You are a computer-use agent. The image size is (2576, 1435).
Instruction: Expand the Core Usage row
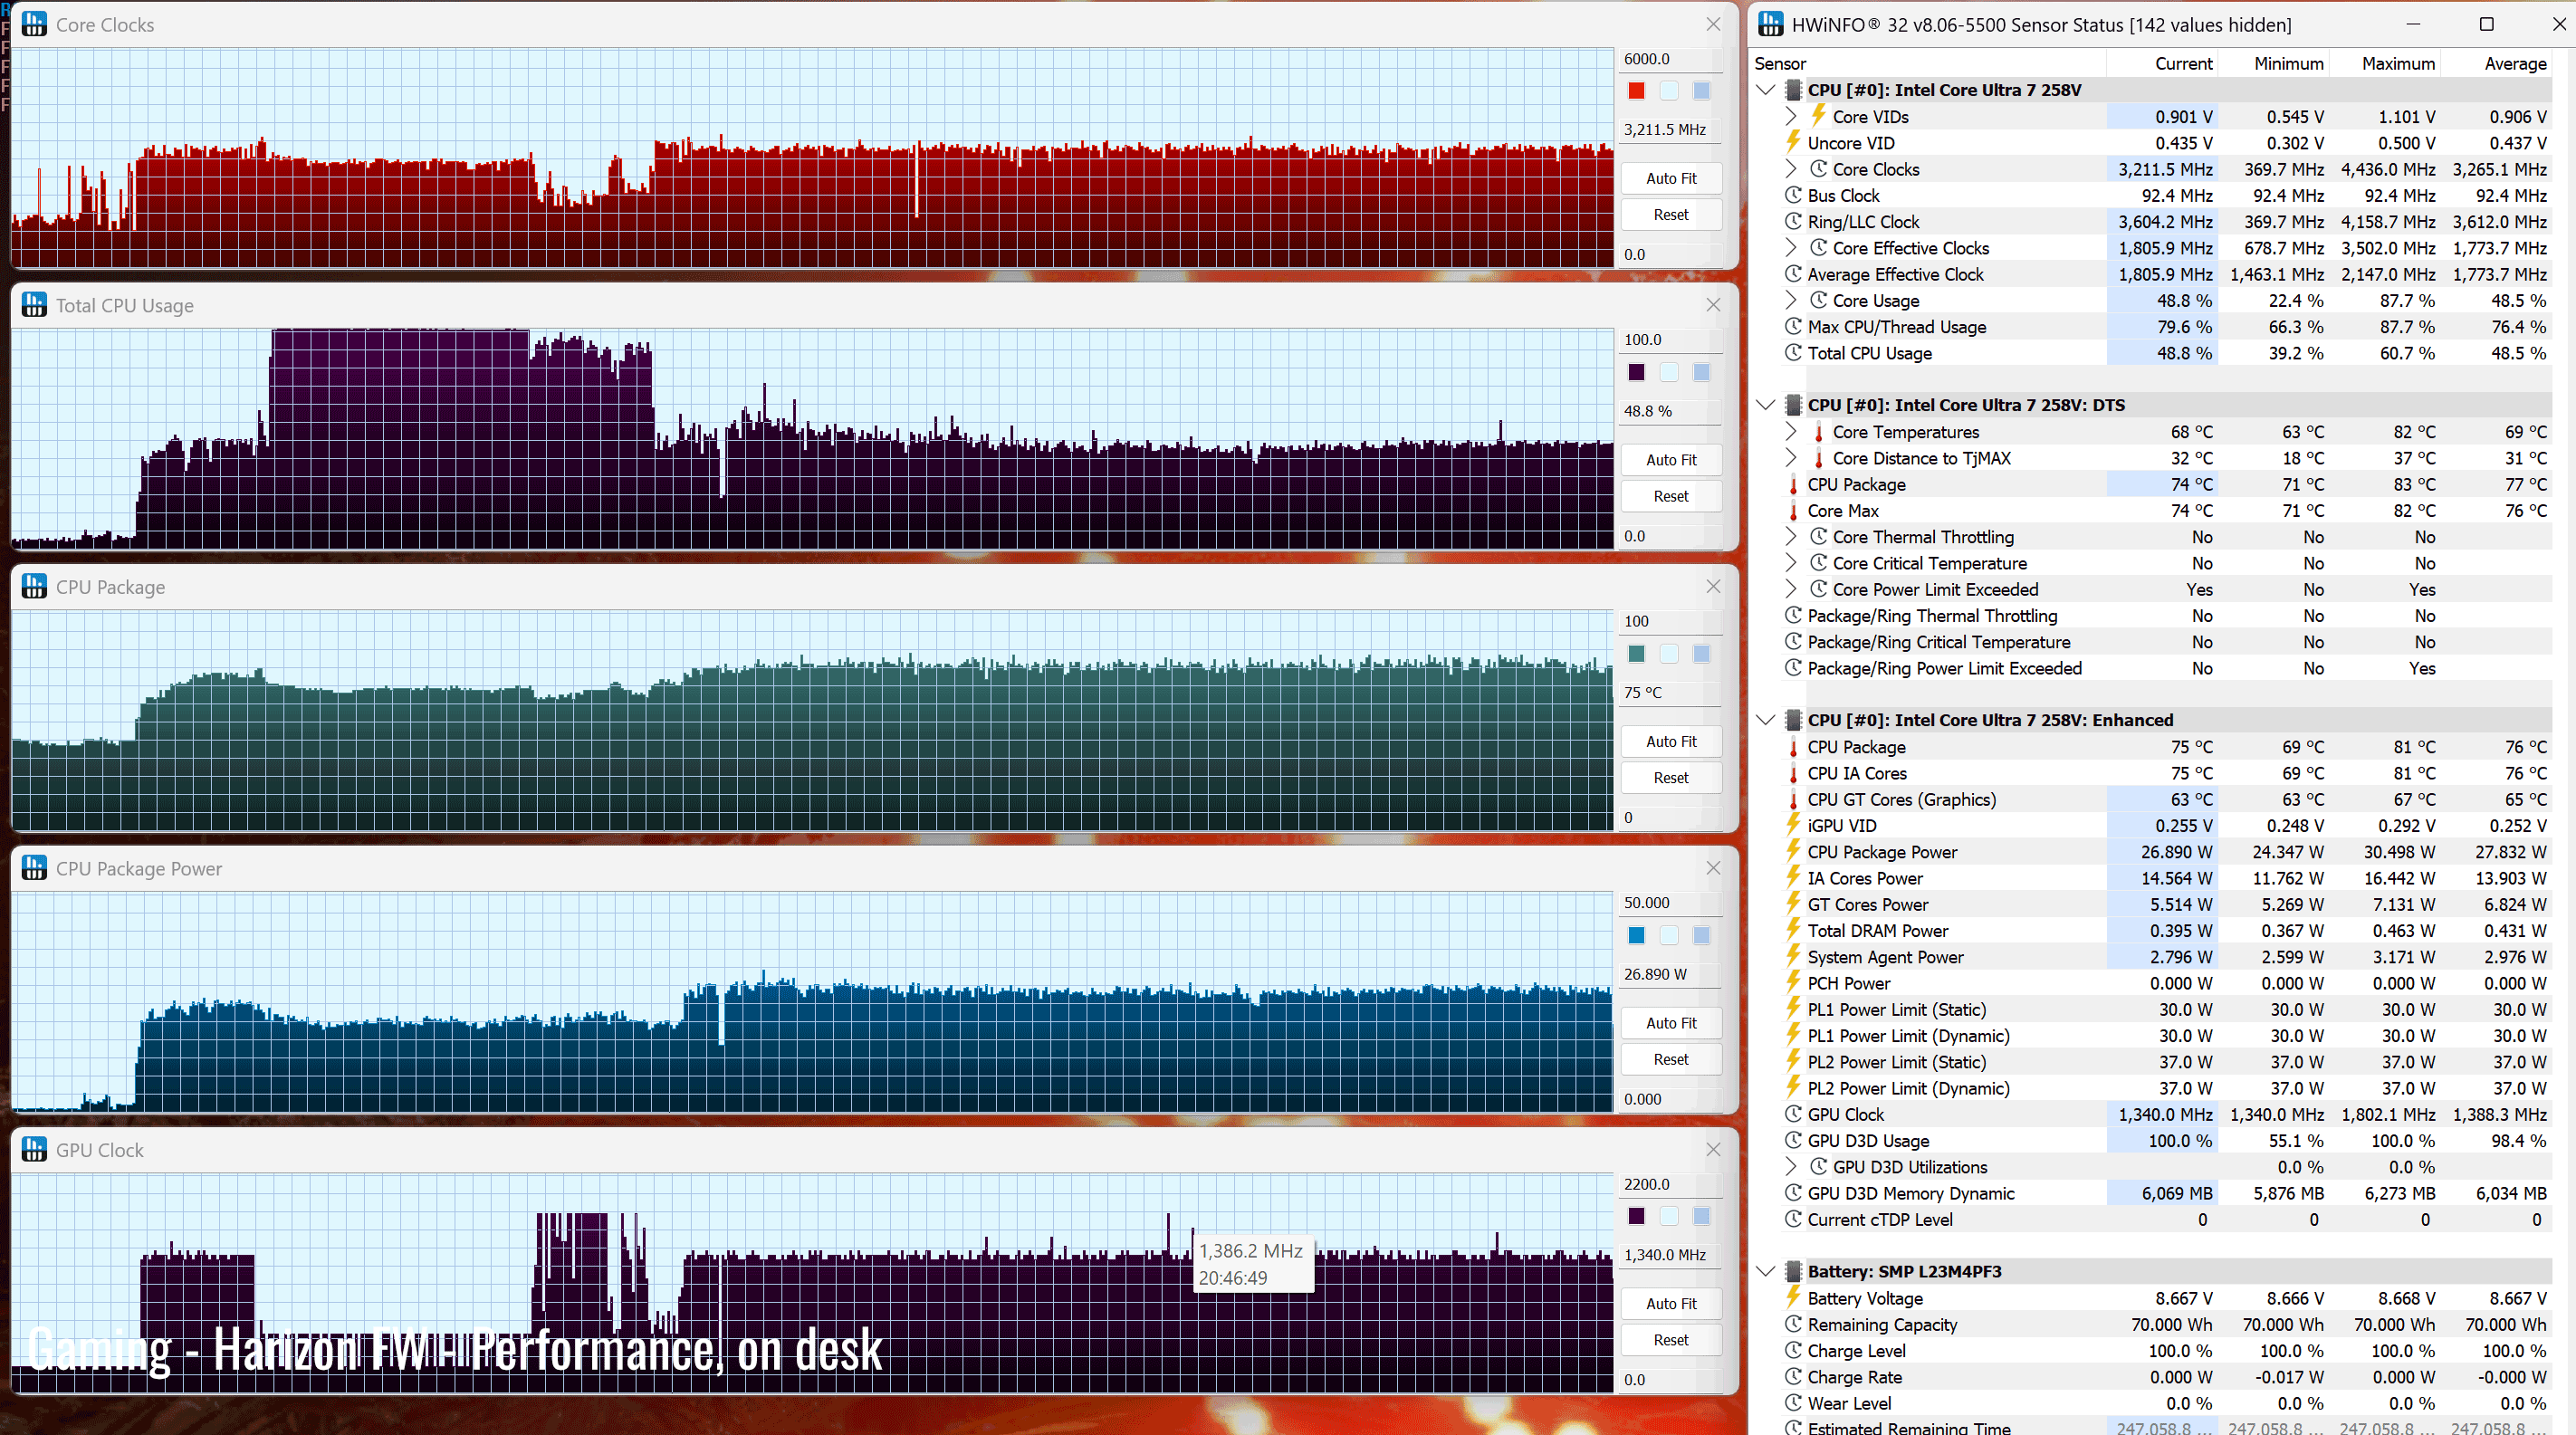[x=1791, y=300]
